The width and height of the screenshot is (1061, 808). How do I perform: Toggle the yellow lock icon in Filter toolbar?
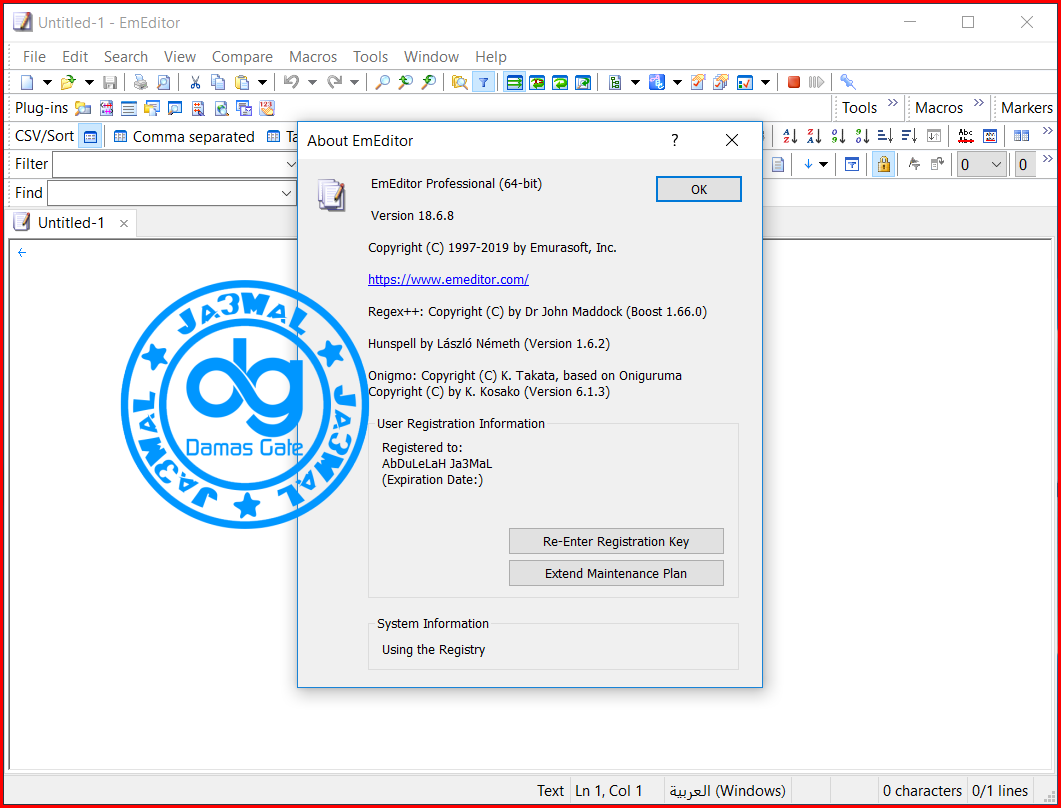pyautogui.click(x=883, y=164)
